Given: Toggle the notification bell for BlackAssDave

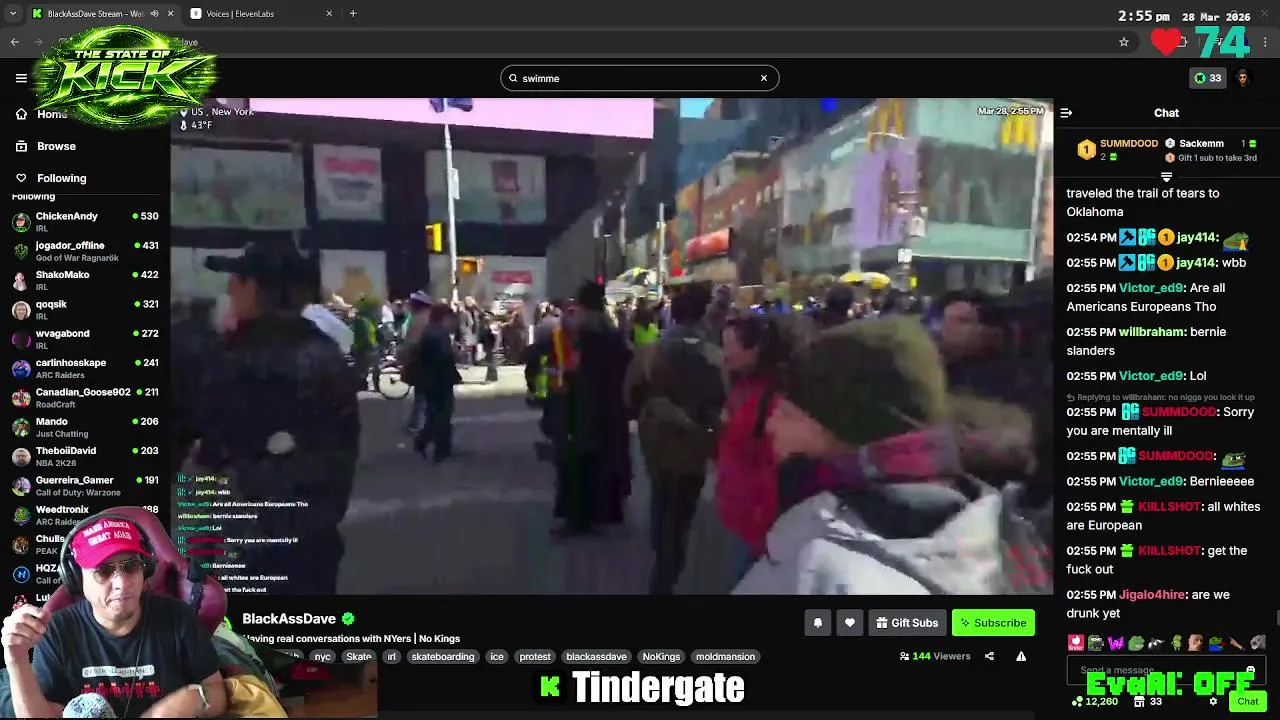Looking at the screenshot, I should click(818, 623).
